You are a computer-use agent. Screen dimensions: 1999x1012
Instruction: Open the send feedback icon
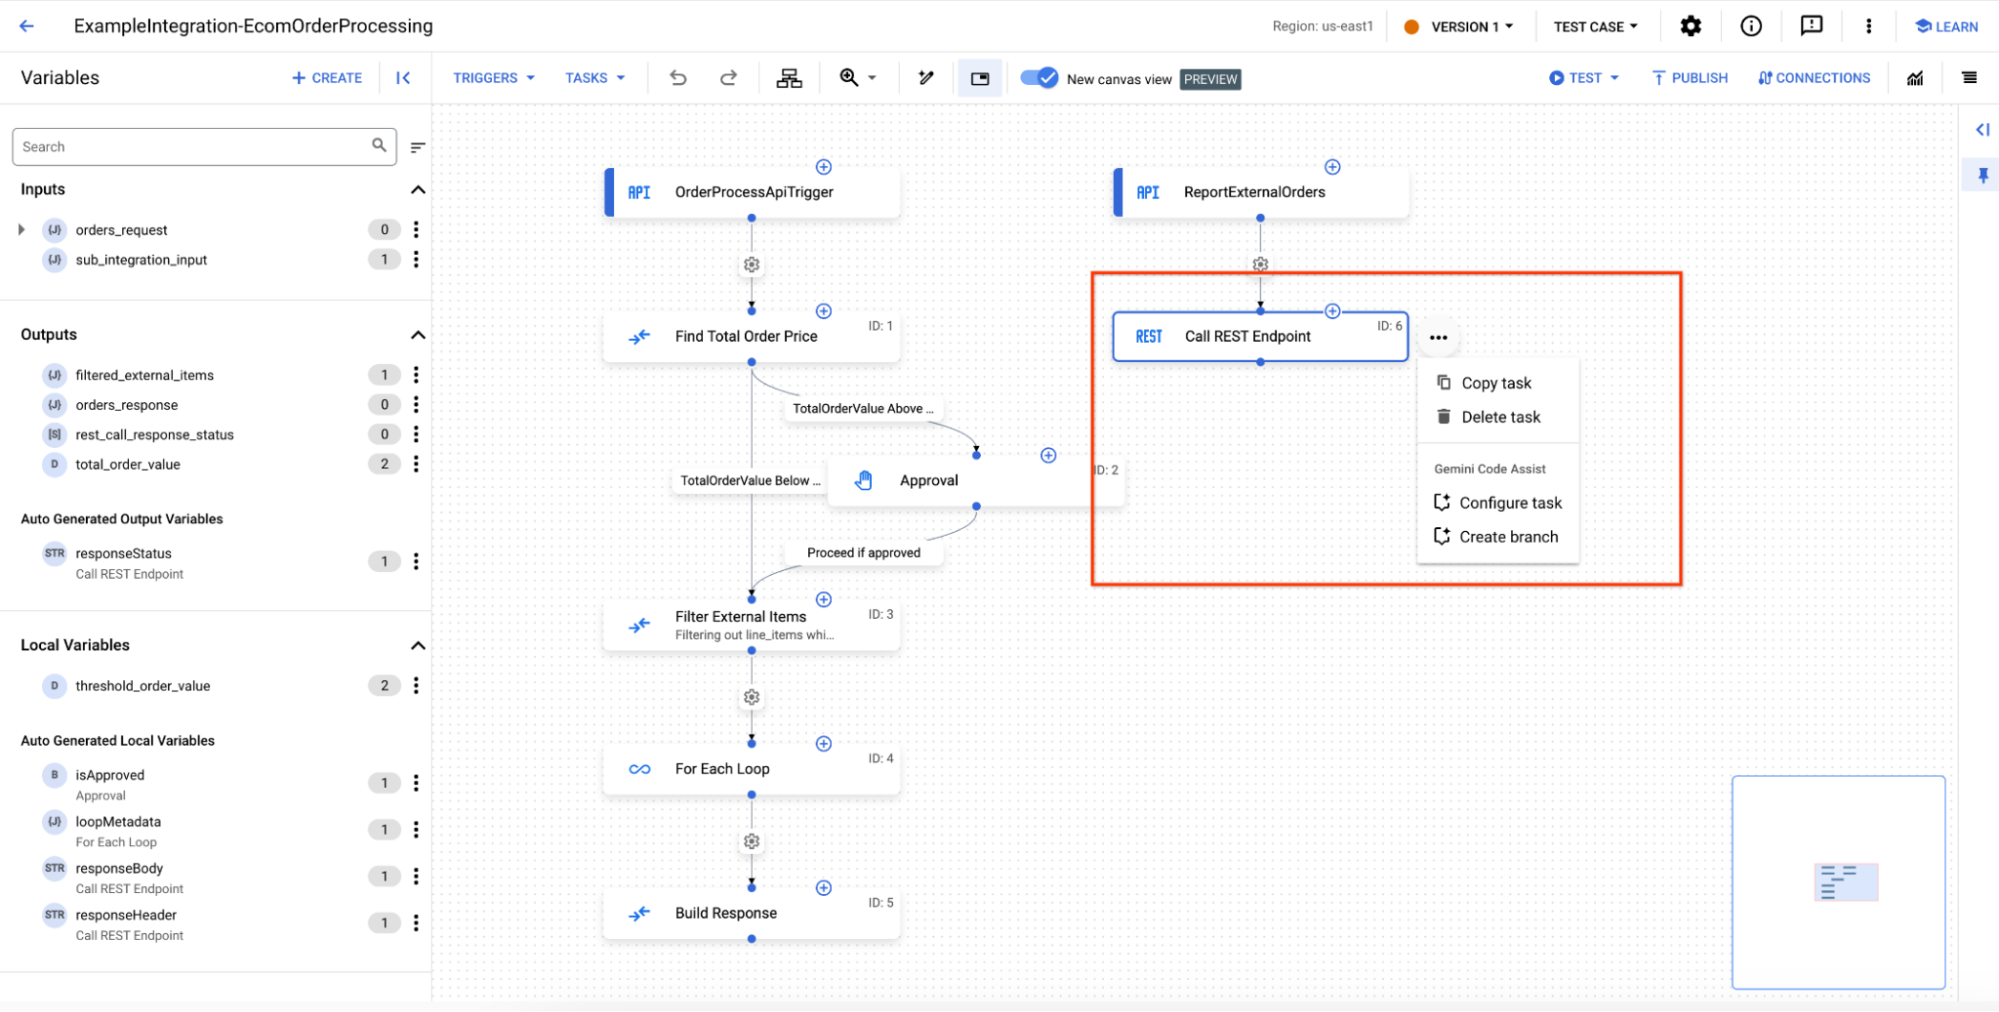point(1811,26)
